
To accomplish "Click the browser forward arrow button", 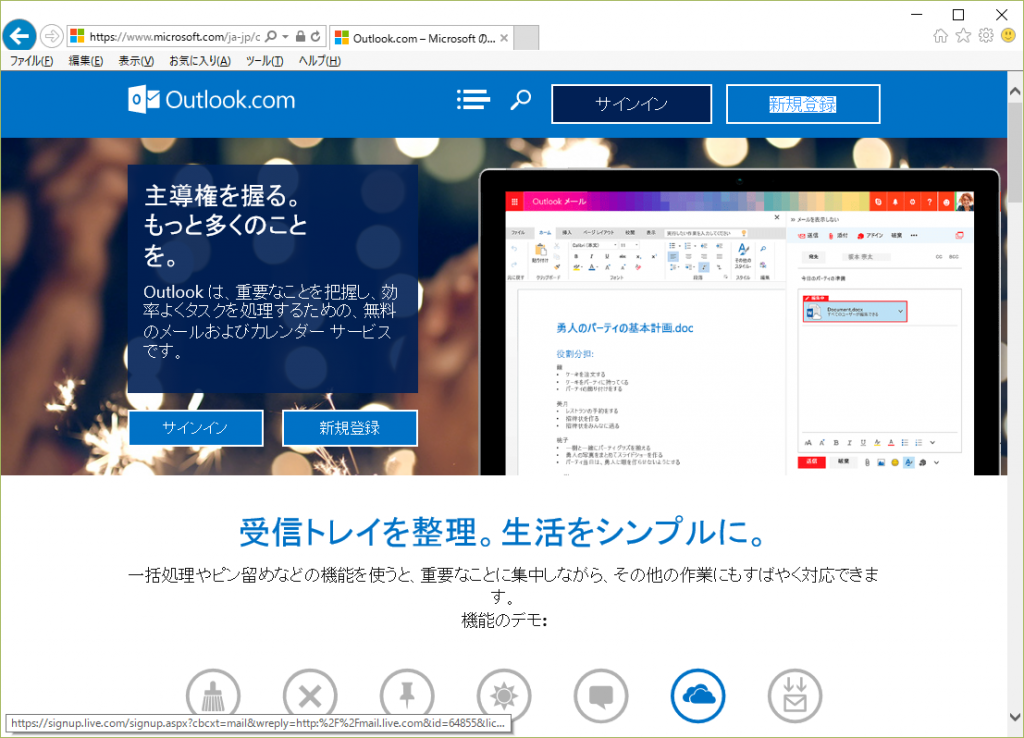I will [52, 36].
